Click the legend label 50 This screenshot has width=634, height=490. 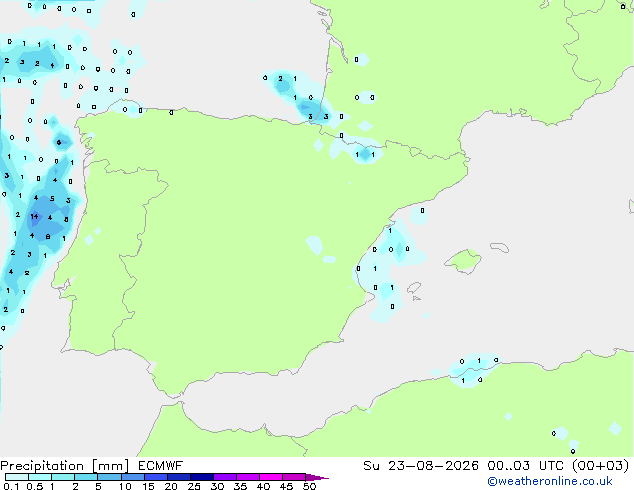[x=309, y=486]
